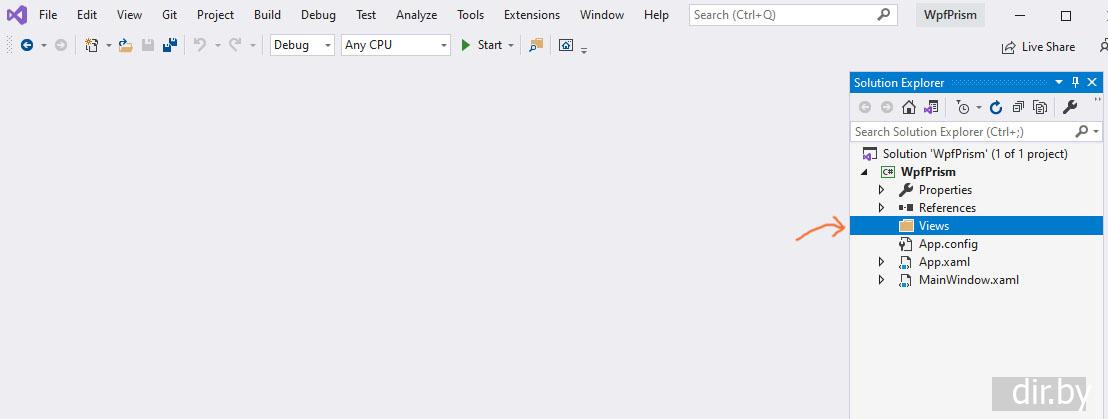
Task: Open the Tools menu
Action: (471, 15)
